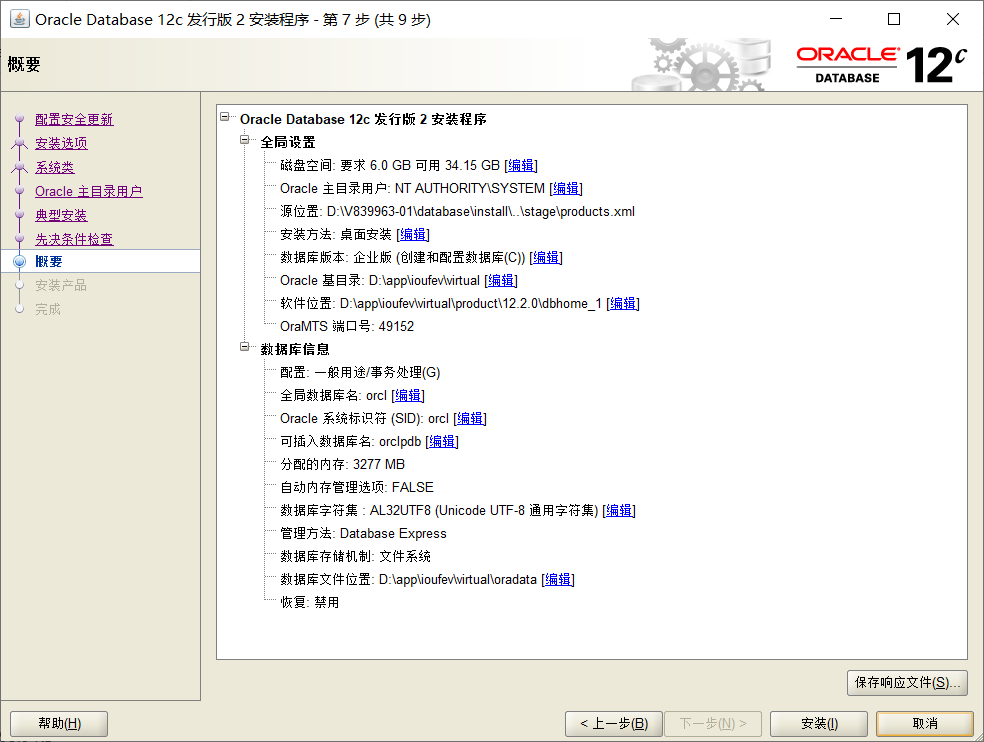984x742 pixels.
Task: Click the Java icon in title bar
Action: click(19, 19)
